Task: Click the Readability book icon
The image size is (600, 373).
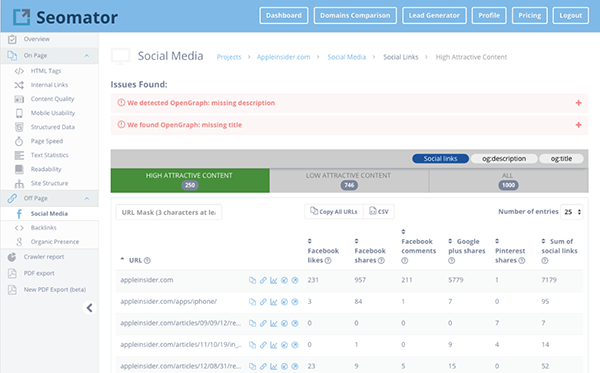Action: click(19, 169)
